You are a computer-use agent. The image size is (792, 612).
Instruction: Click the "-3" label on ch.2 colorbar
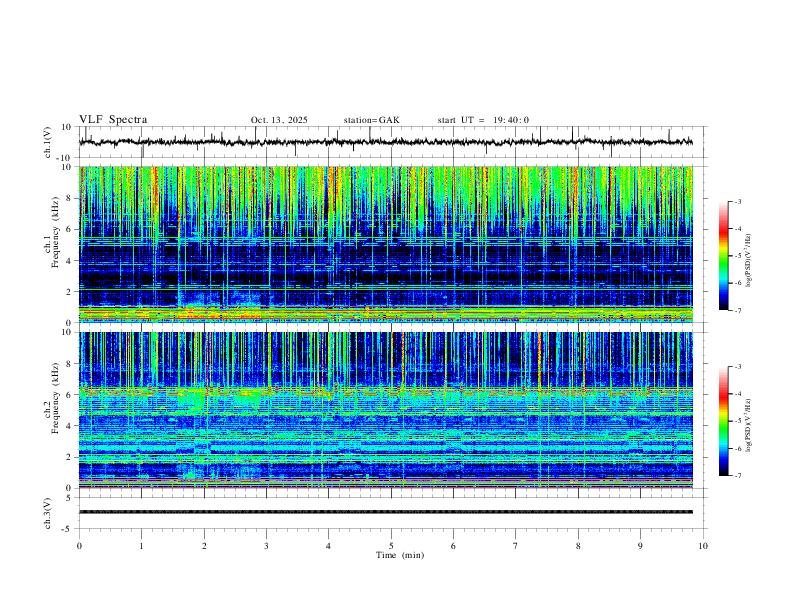737,367
